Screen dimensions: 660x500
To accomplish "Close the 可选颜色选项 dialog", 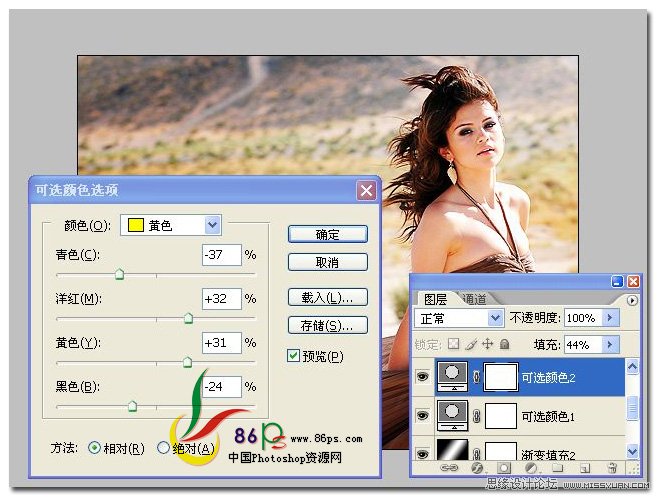I will pos(366,191).
